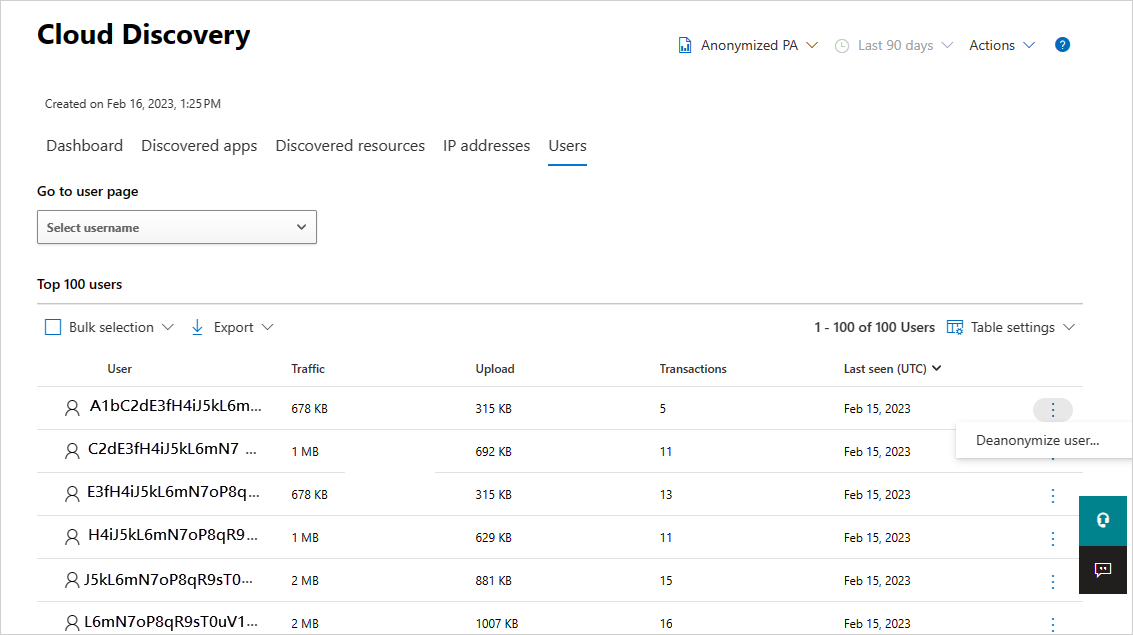Image resolution: width=1133 pixels, height=635 pixels.
Task: Open more options for user L6mN7oP8qR9sT0uV1
Action: (x=1053, y=624)
